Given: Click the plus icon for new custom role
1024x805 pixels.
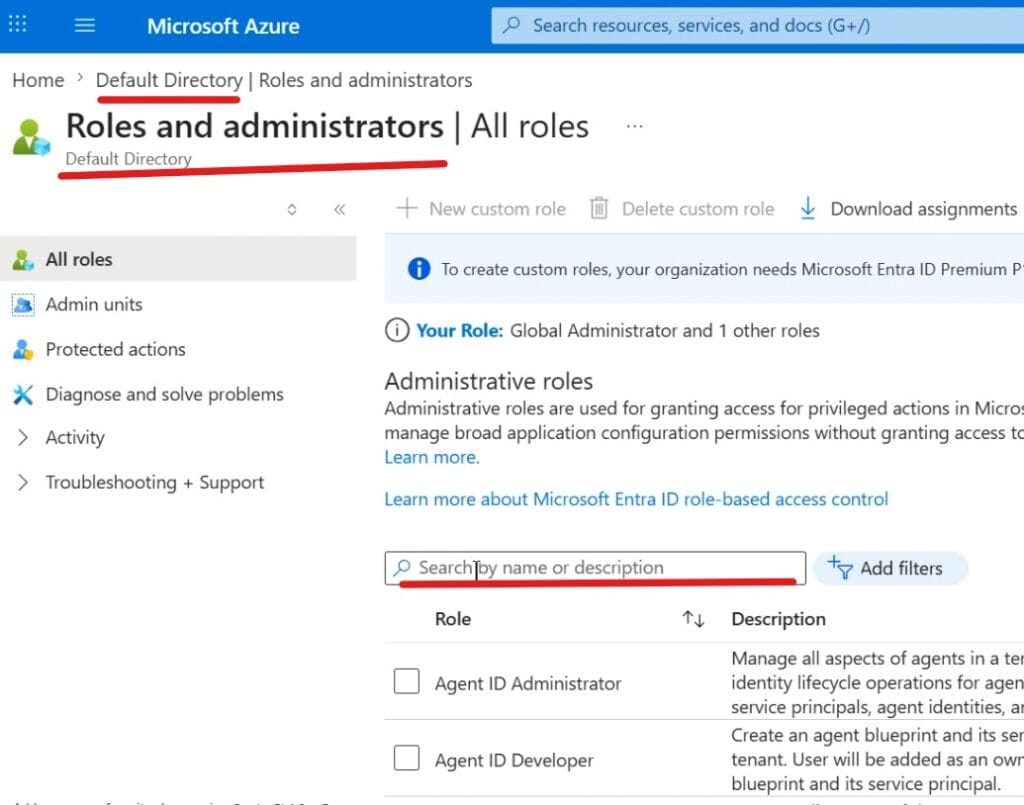Looking at the screenshot, I should [406, 208].
